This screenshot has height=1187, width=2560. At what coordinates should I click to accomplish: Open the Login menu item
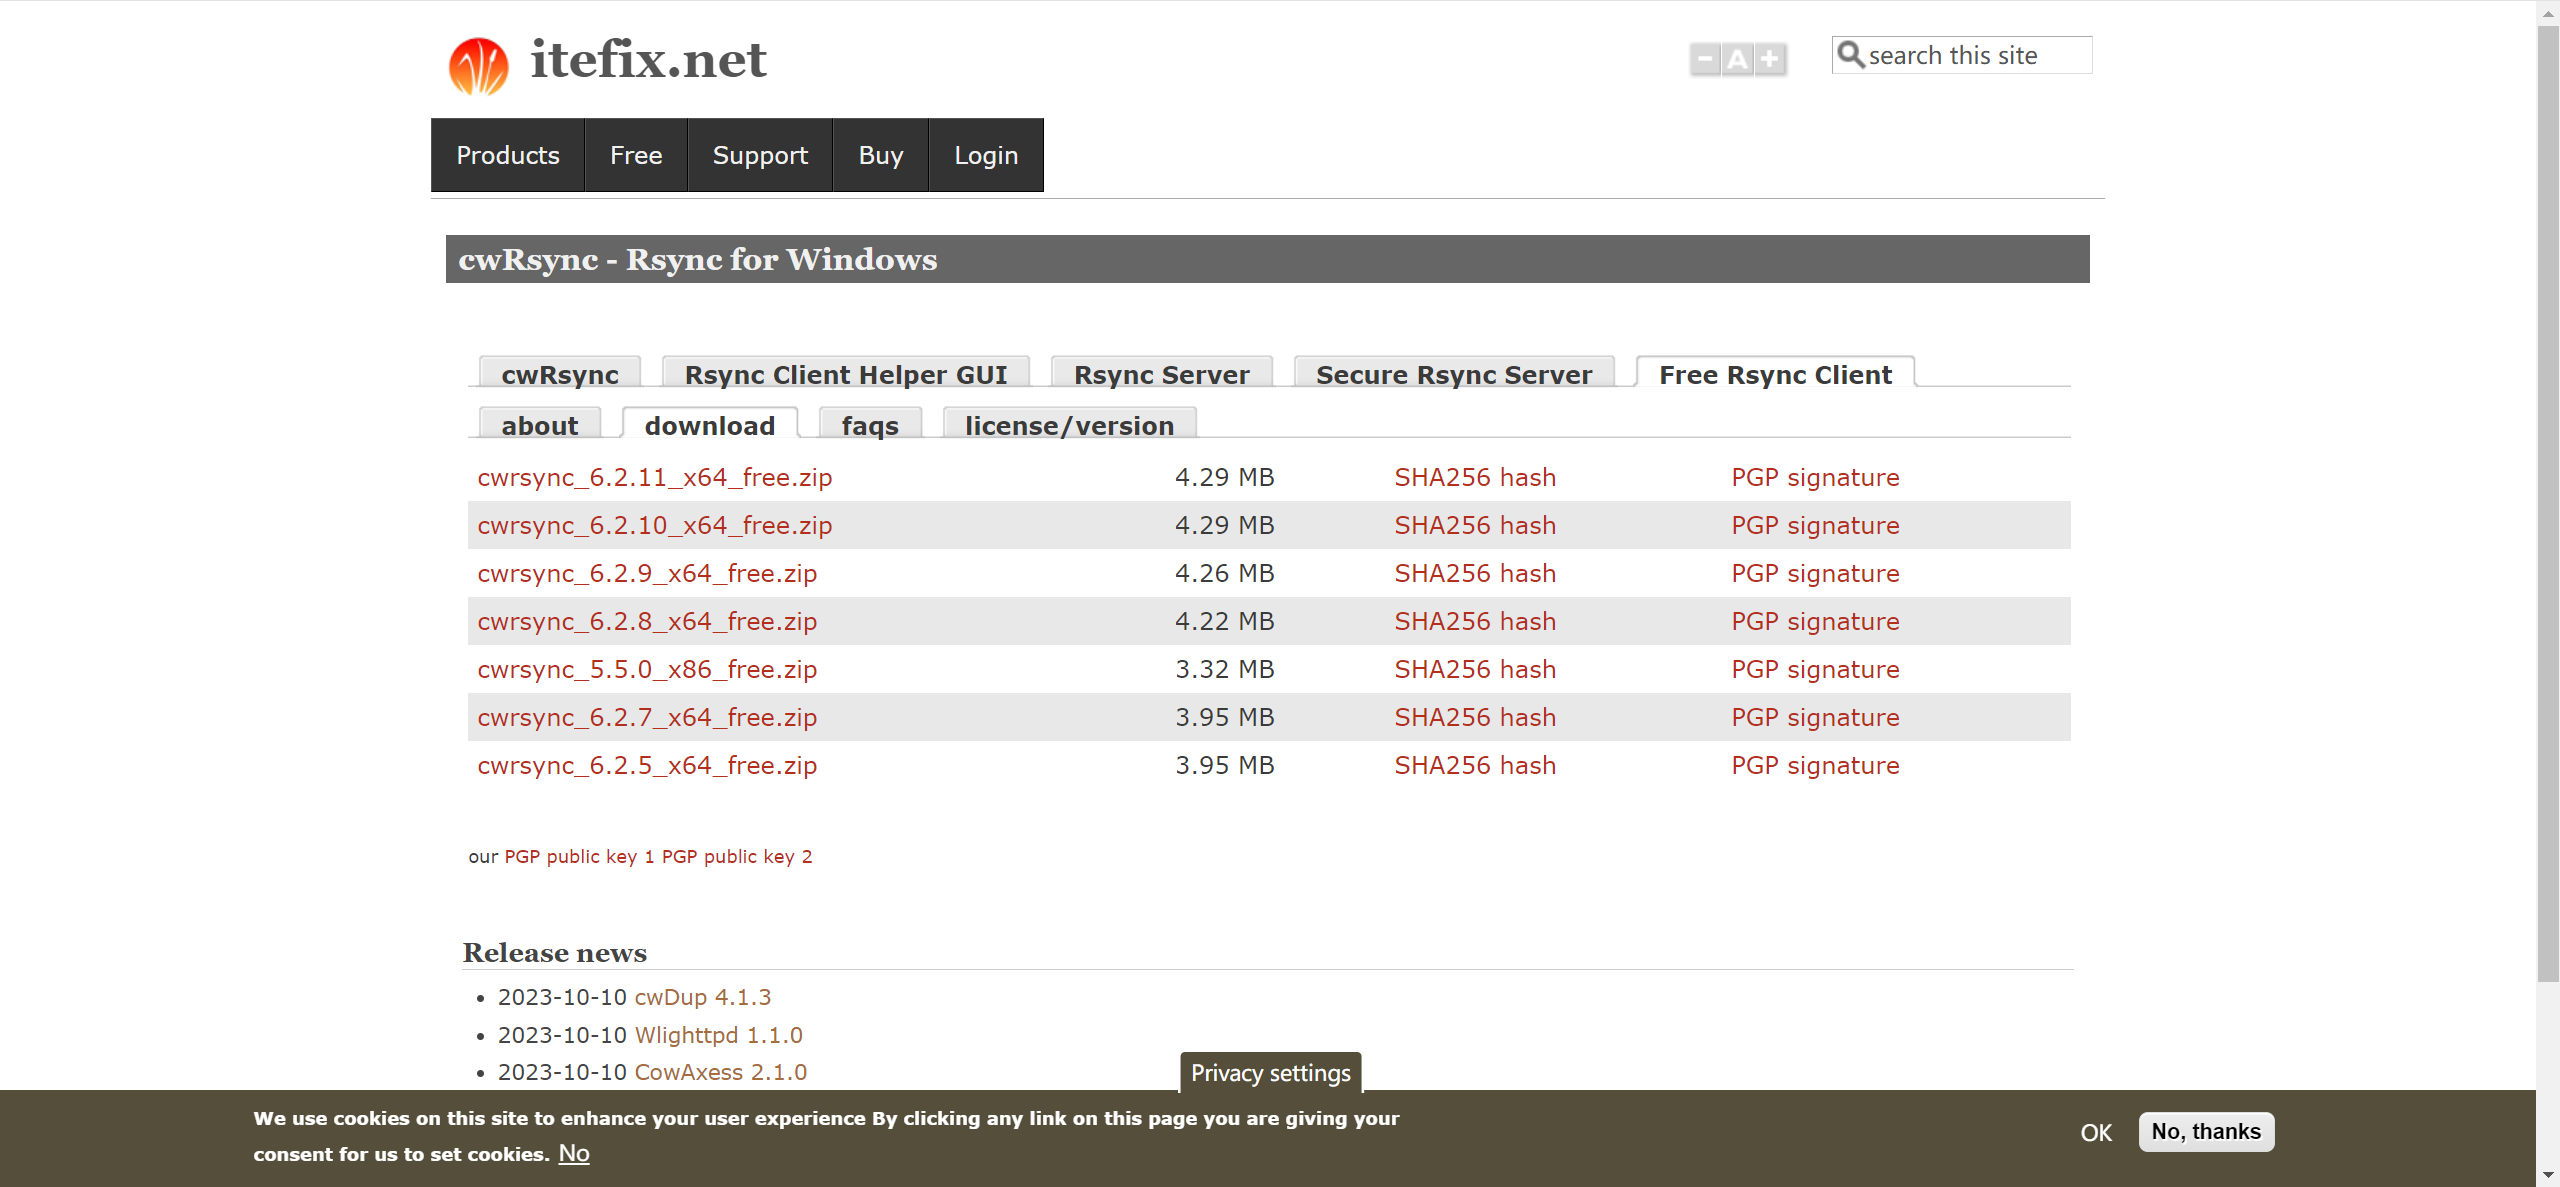986,155
